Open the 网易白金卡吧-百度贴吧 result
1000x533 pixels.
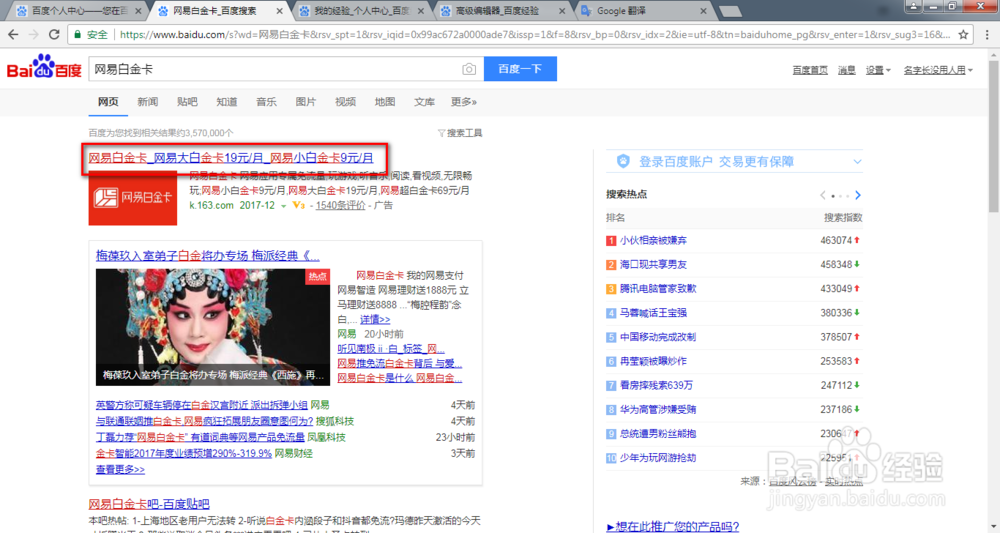tap(149, 504)
